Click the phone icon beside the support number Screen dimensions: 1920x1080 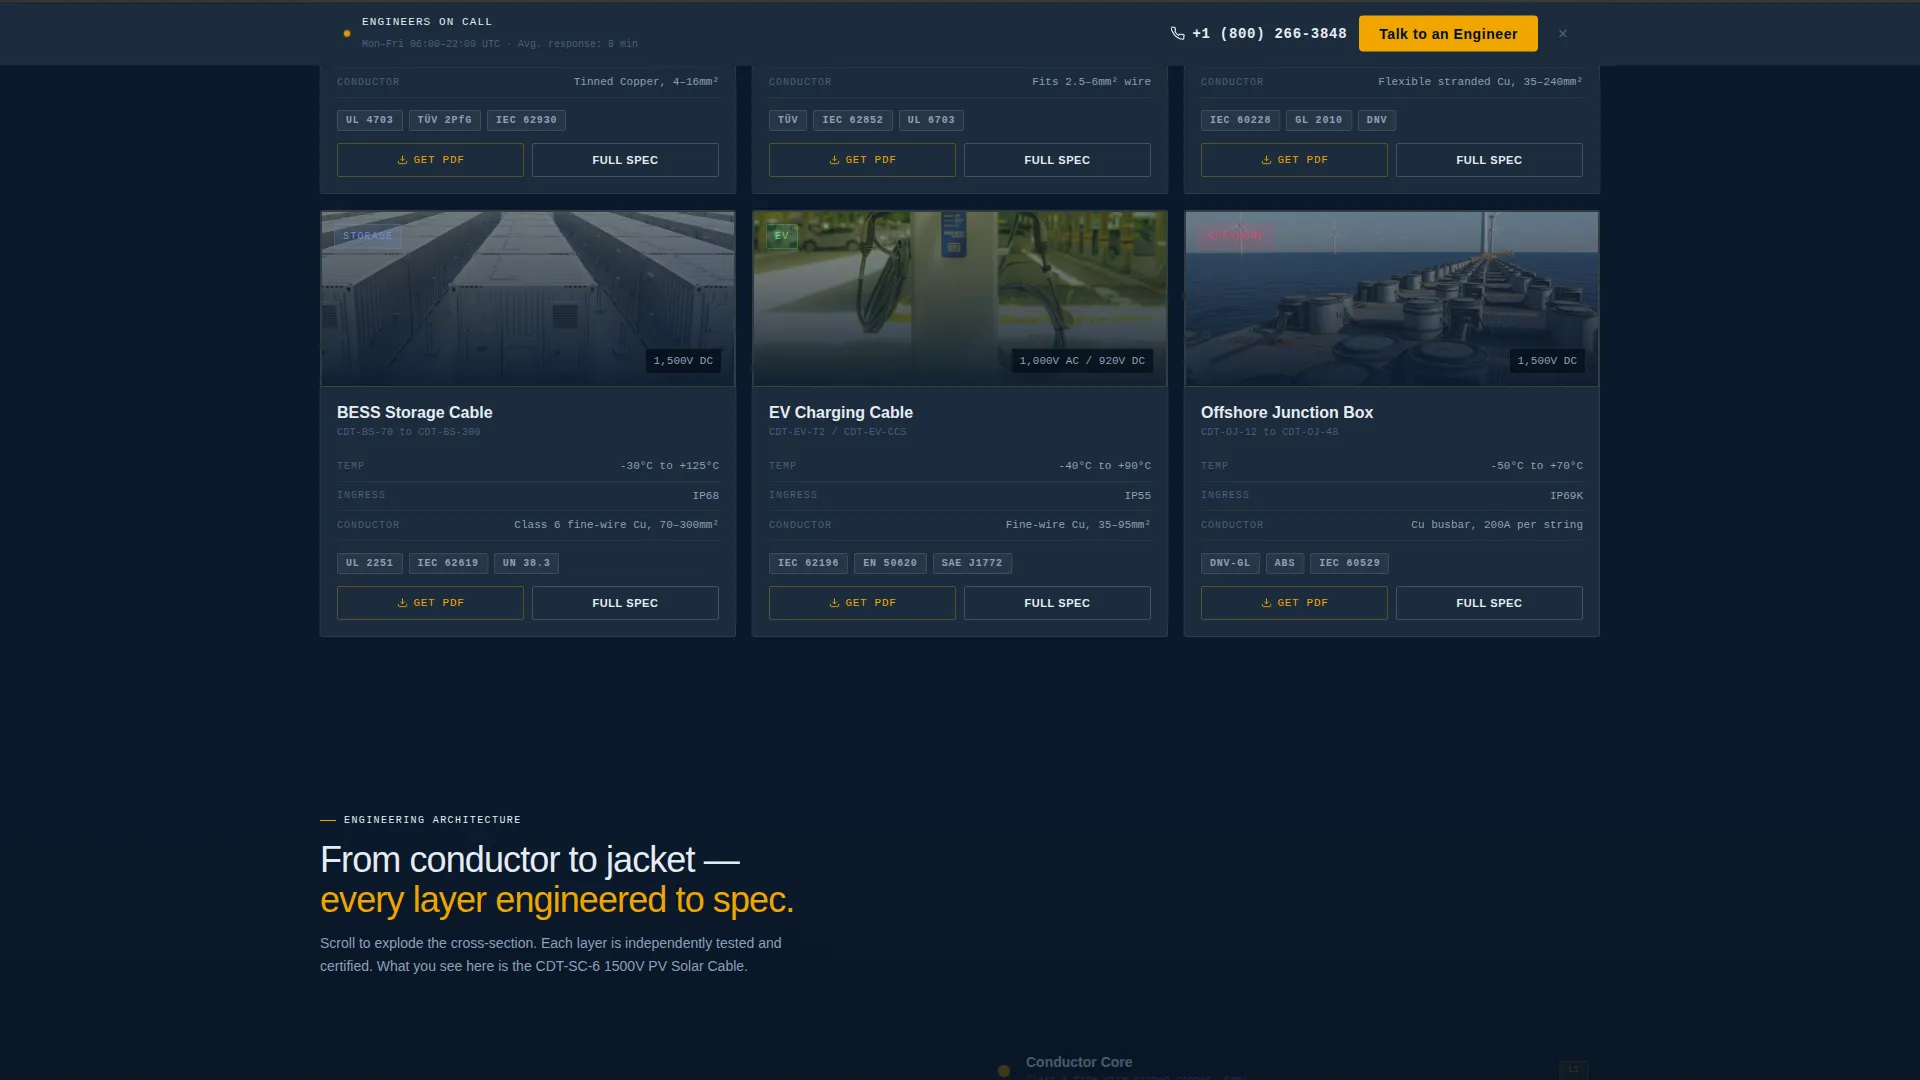click(1177, 34)
